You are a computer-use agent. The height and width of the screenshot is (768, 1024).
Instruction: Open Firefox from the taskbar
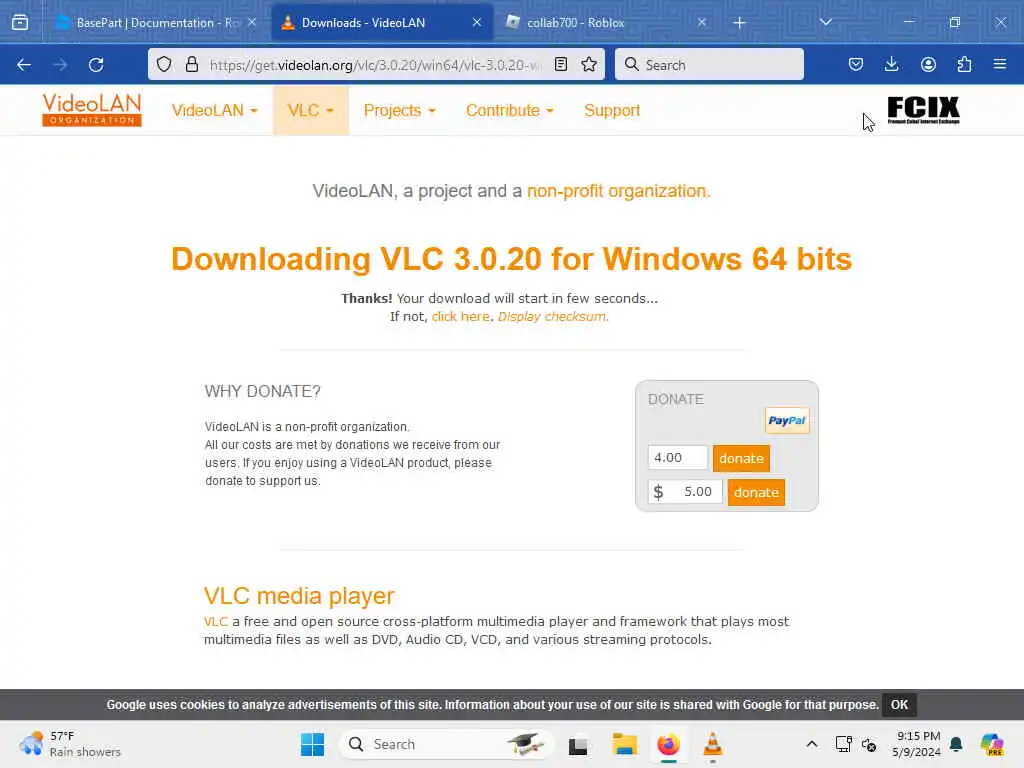point(668,744)
